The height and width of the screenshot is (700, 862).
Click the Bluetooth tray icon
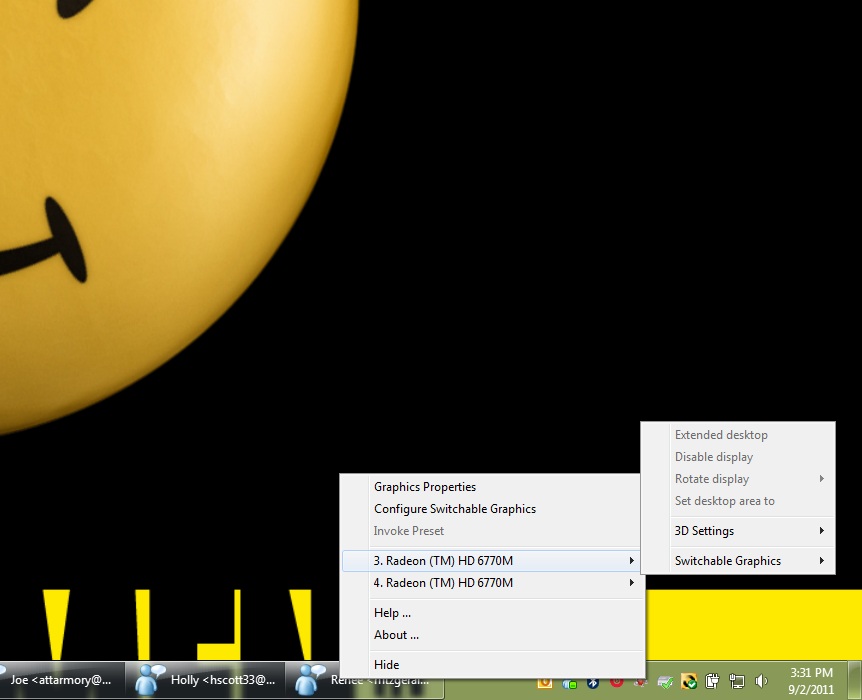[x=593, y=682]
